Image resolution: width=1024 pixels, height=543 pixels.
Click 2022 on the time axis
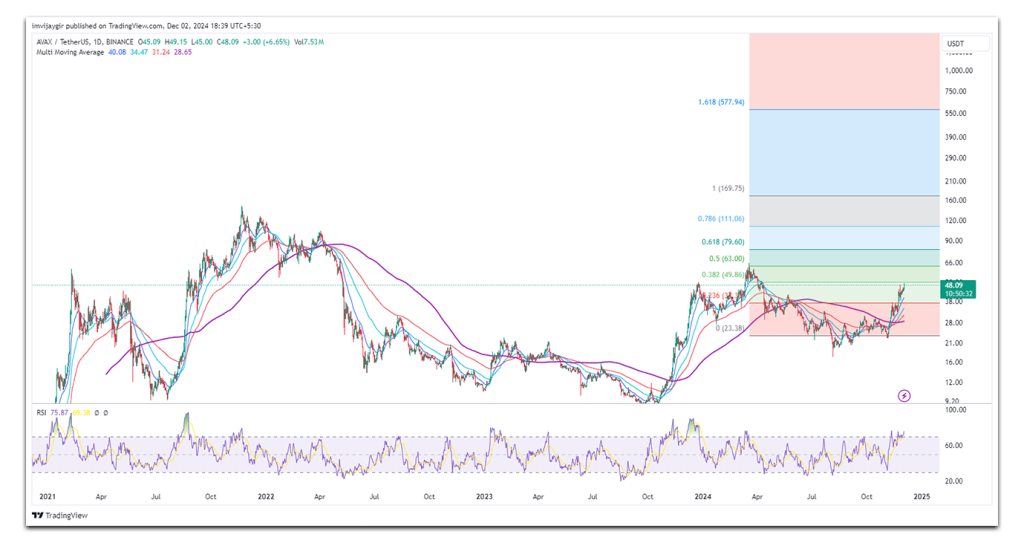click(x=266, y=497)
